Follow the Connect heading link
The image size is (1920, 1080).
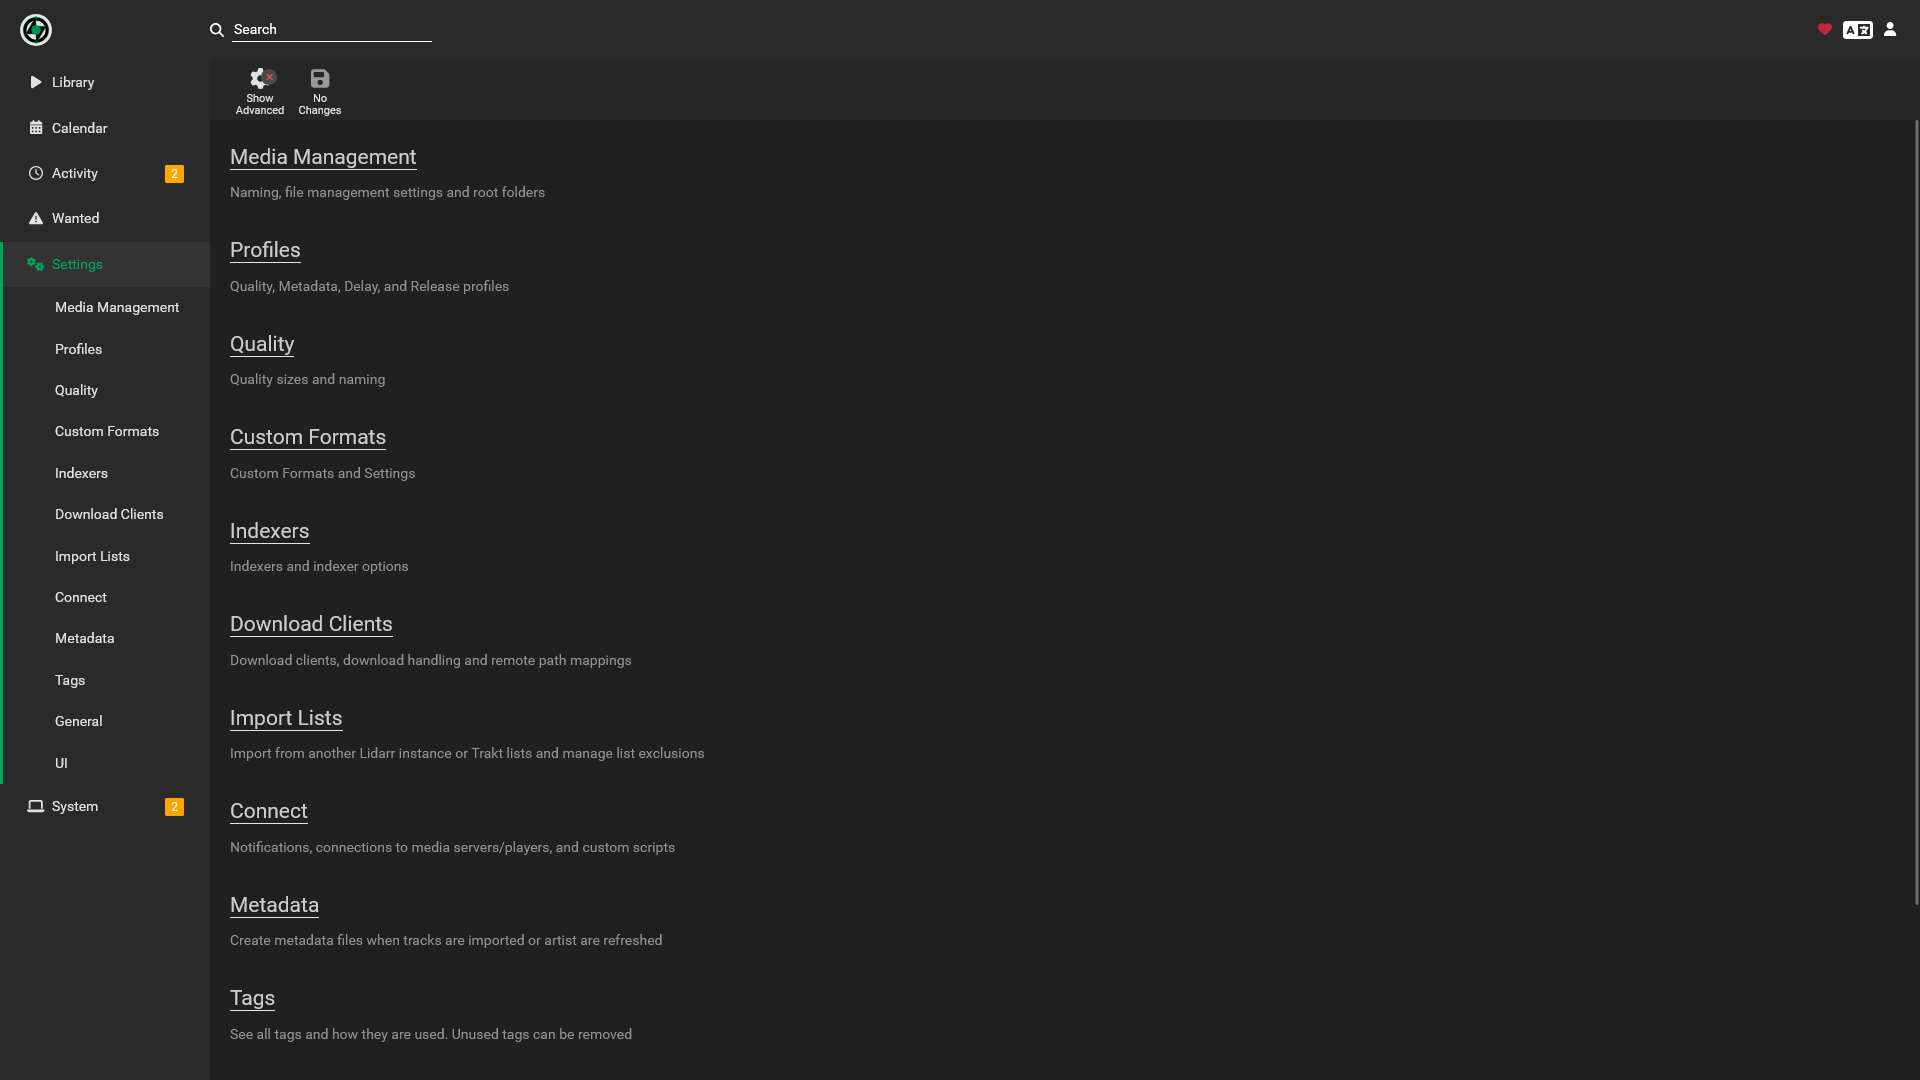click(269, 811)
